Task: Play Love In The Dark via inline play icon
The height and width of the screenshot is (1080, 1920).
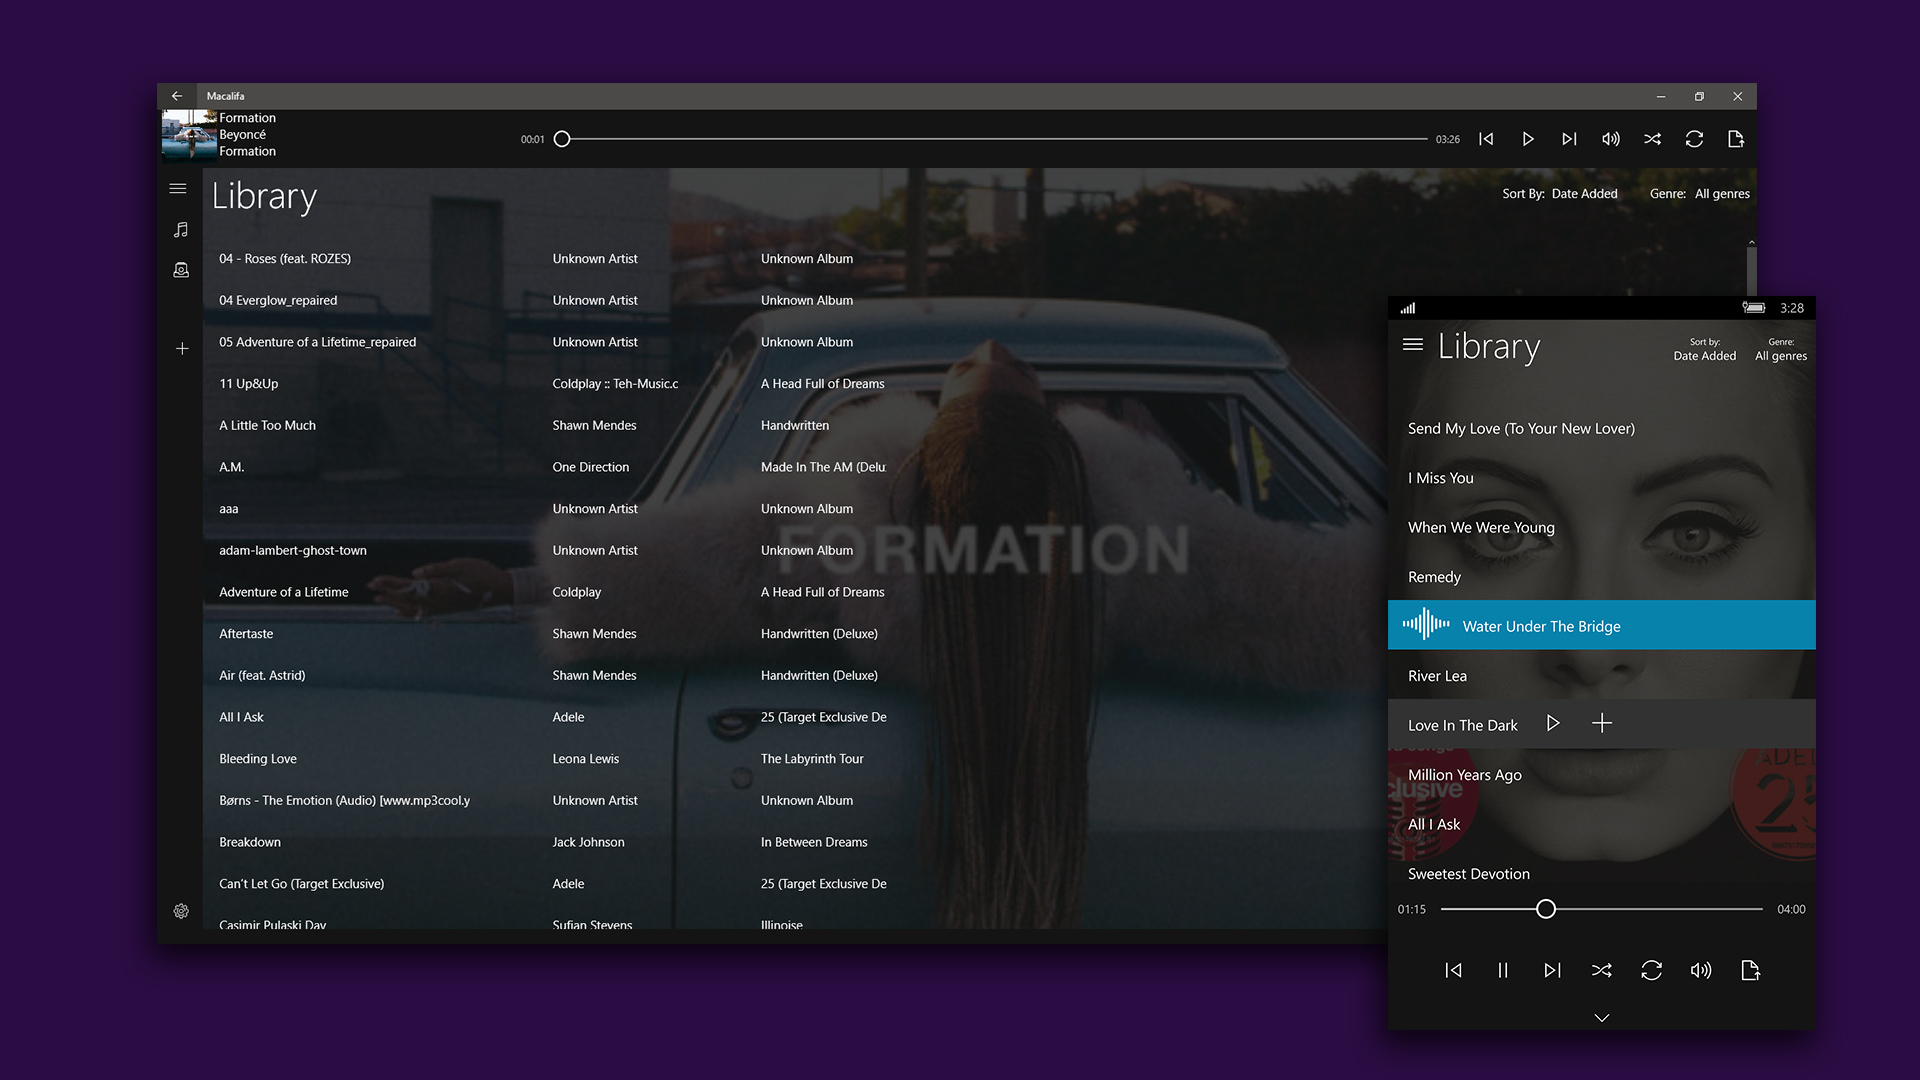Action: click(x=1553, y=723)
